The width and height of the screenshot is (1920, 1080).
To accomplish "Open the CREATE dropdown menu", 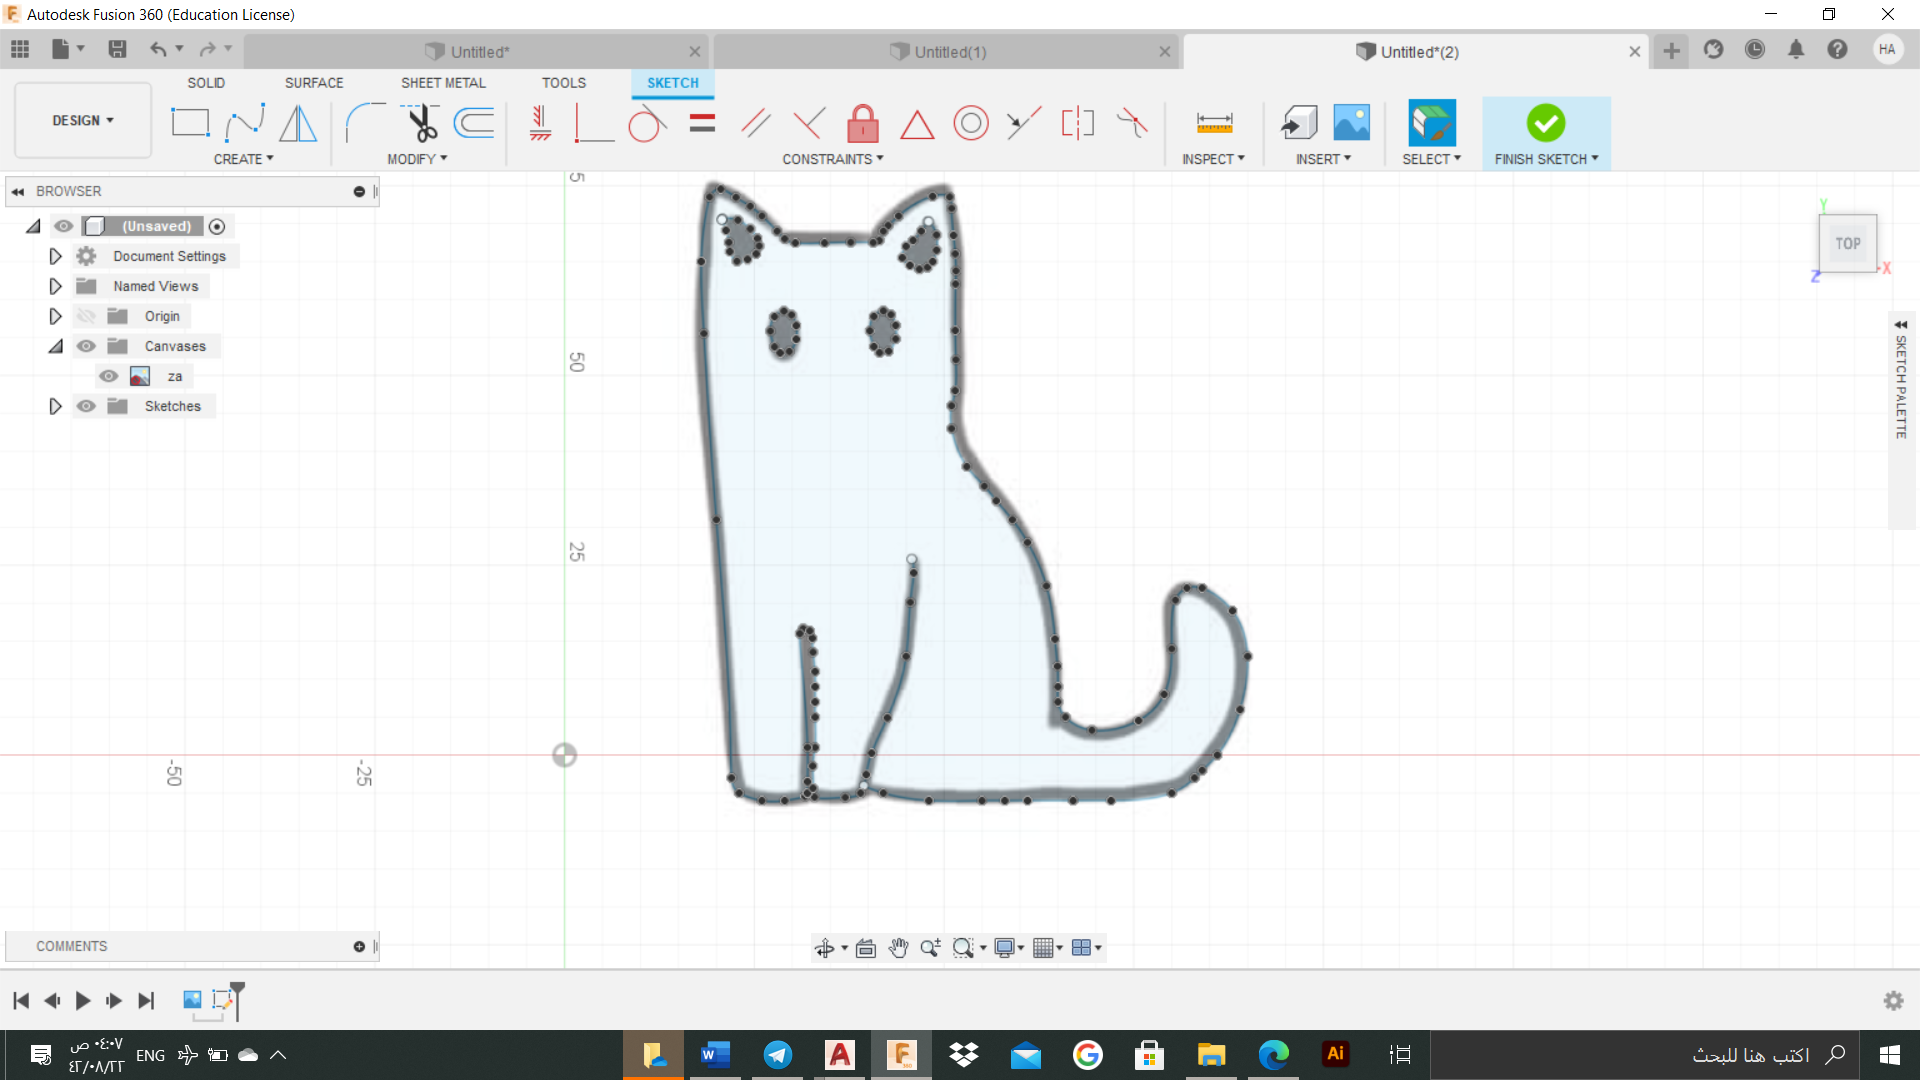I will [x=243, y=159].
